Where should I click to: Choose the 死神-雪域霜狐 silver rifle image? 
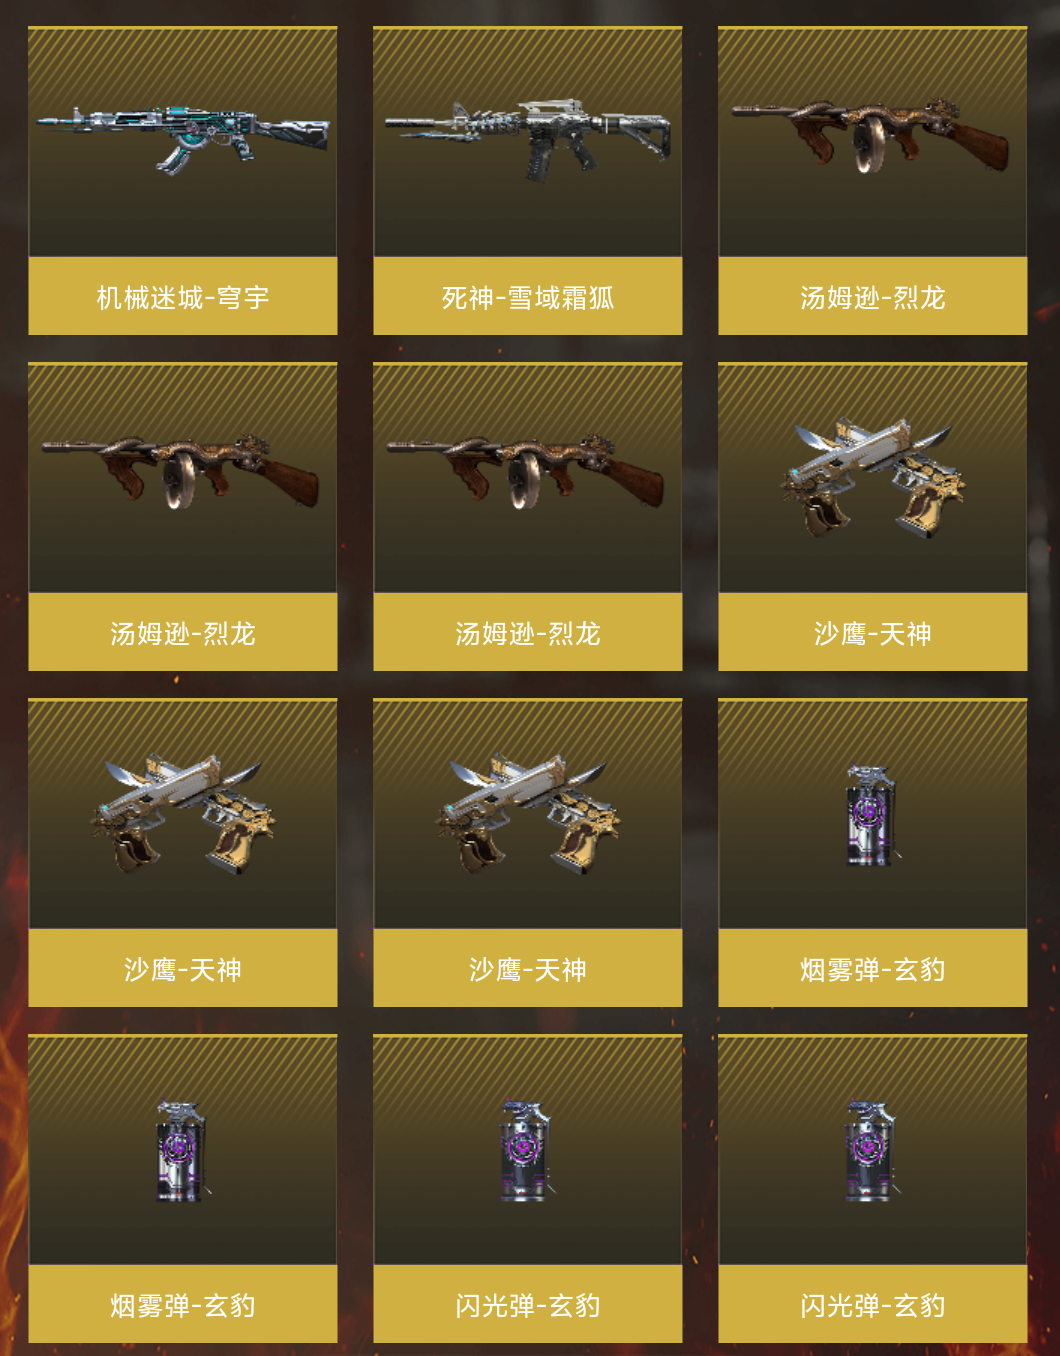pos(528,139)
